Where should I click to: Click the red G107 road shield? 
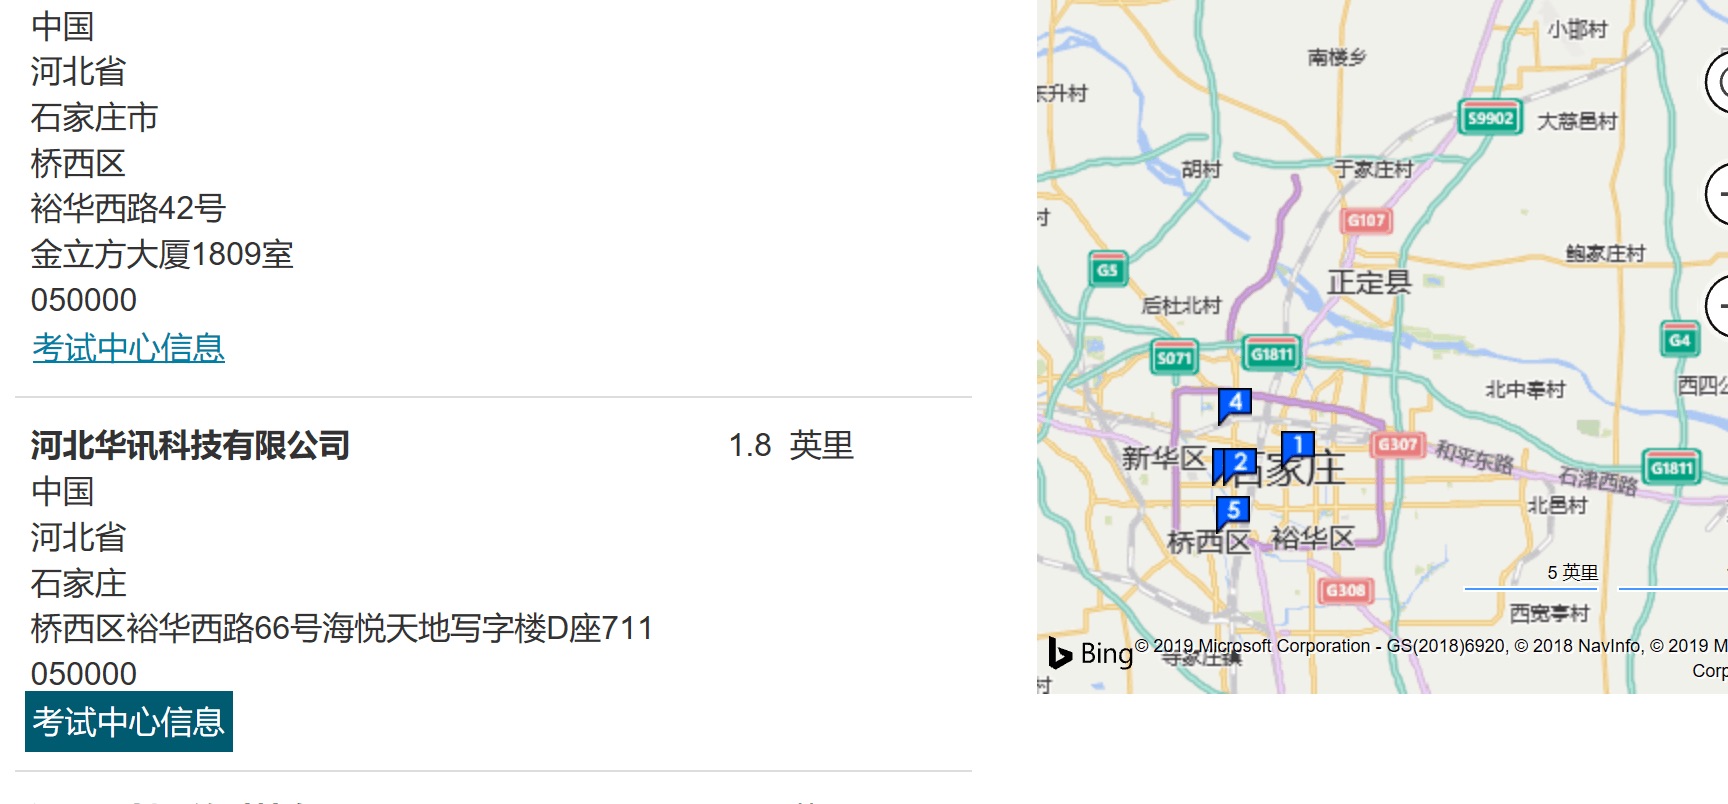(1366, 221)
